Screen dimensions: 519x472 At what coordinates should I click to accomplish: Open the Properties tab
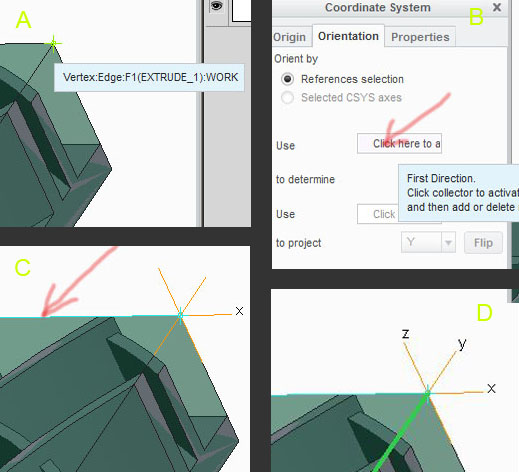tap(420, 37)
